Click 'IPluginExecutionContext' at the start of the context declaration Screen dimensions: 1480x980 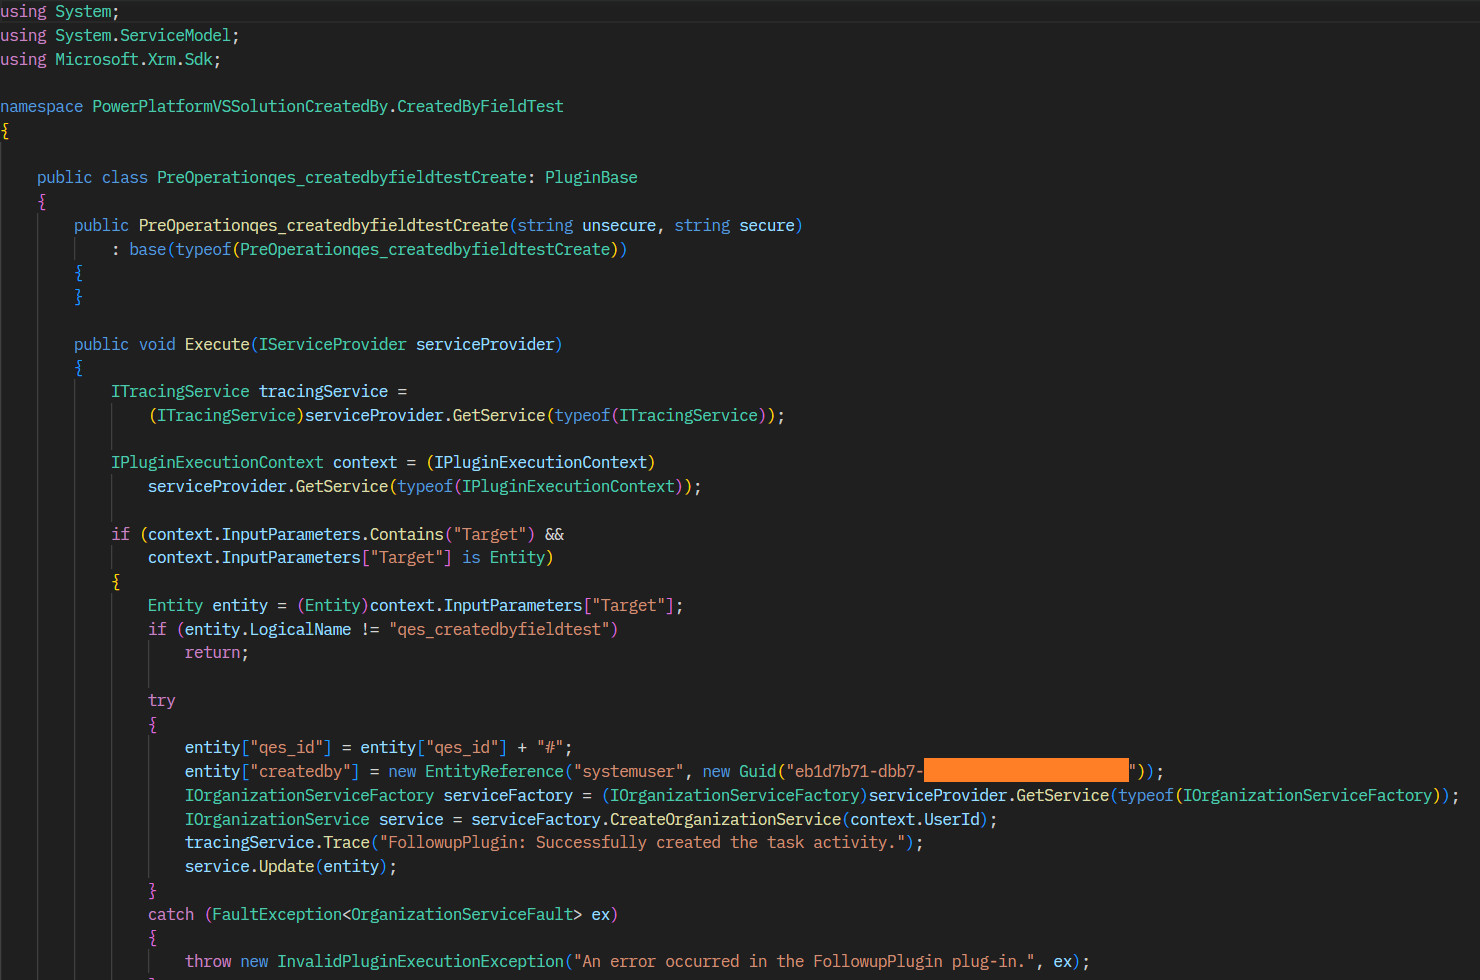coord(217,463)
